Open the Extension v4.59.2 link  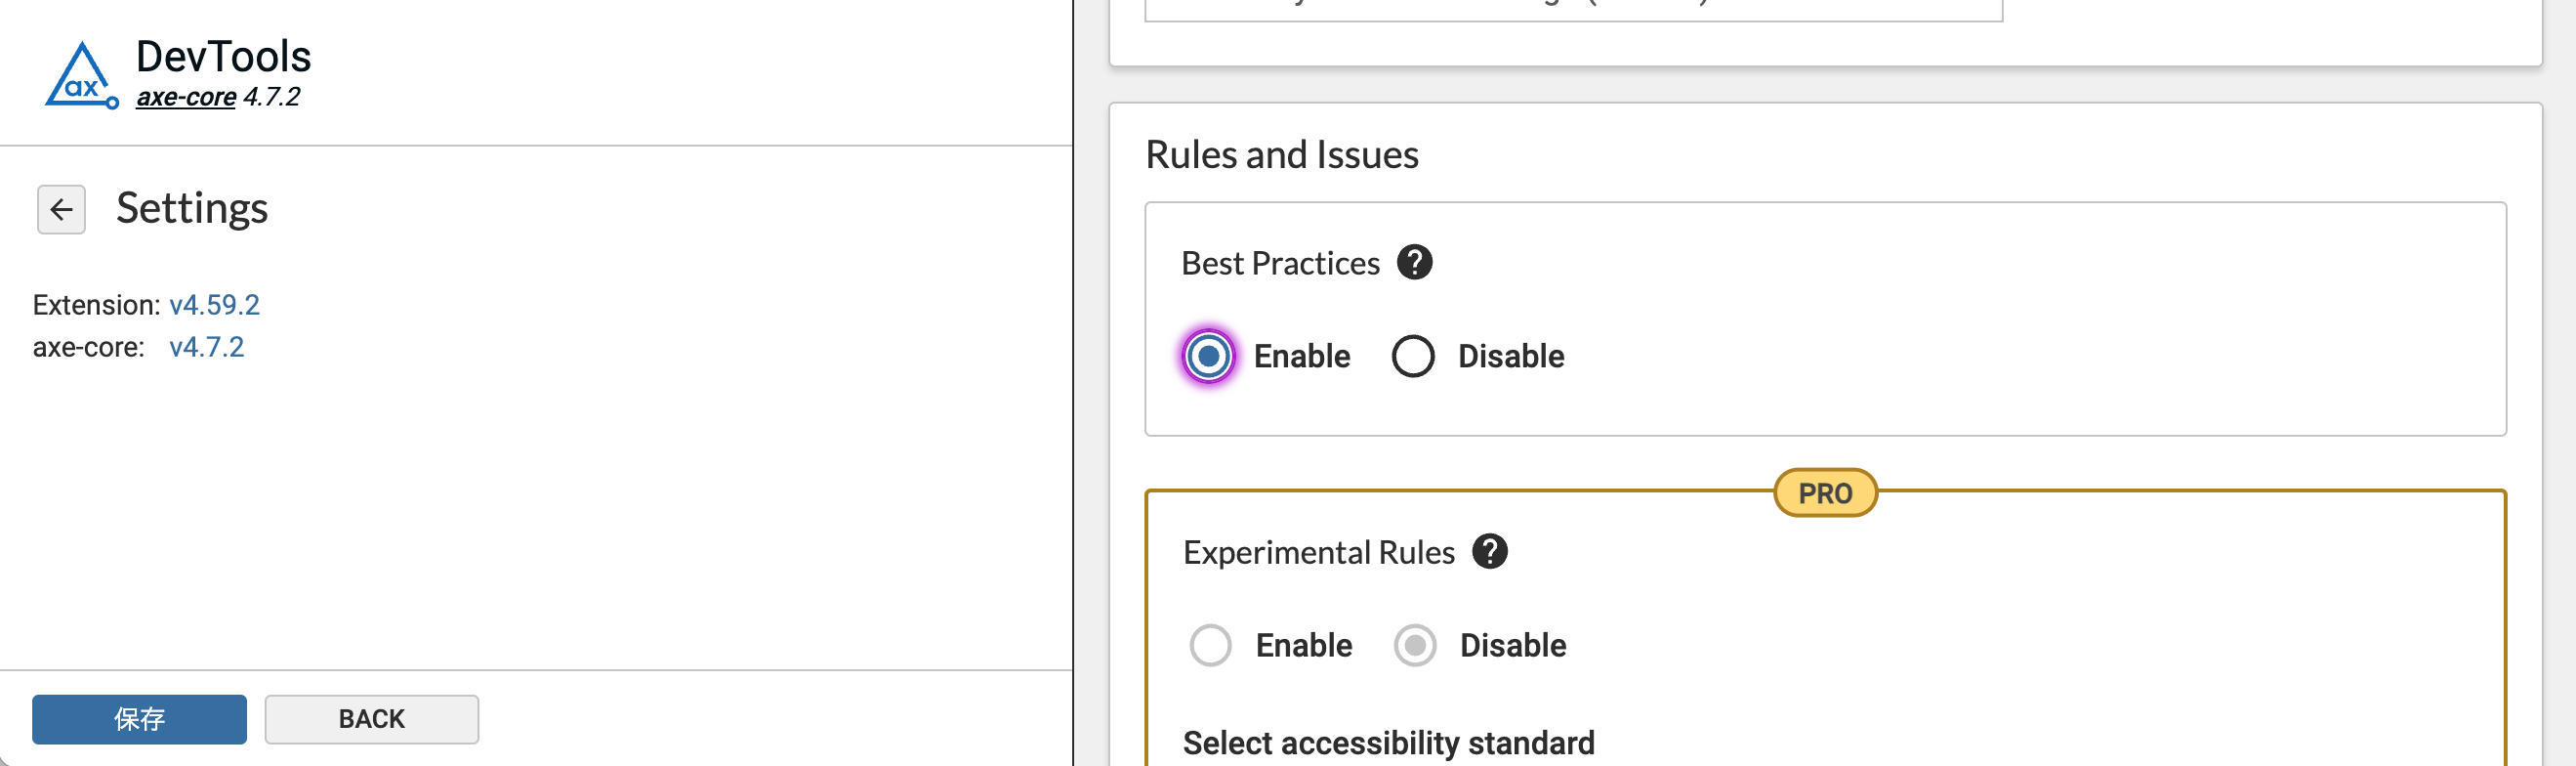coord(214,304)
